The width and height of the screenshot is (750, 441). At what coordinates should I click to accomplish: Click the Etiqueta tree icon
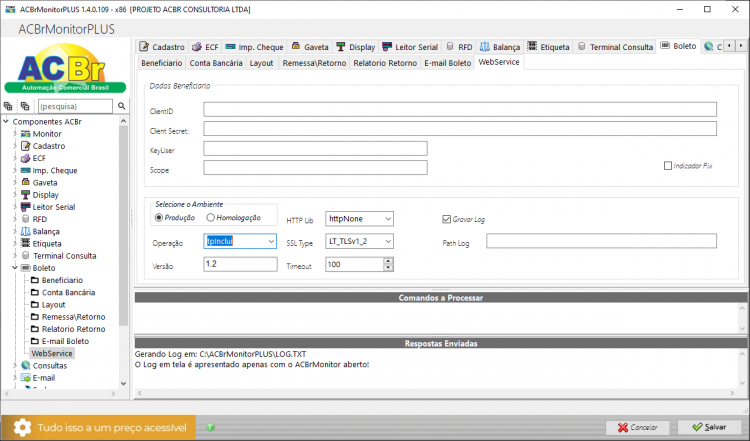pos(25,243)
